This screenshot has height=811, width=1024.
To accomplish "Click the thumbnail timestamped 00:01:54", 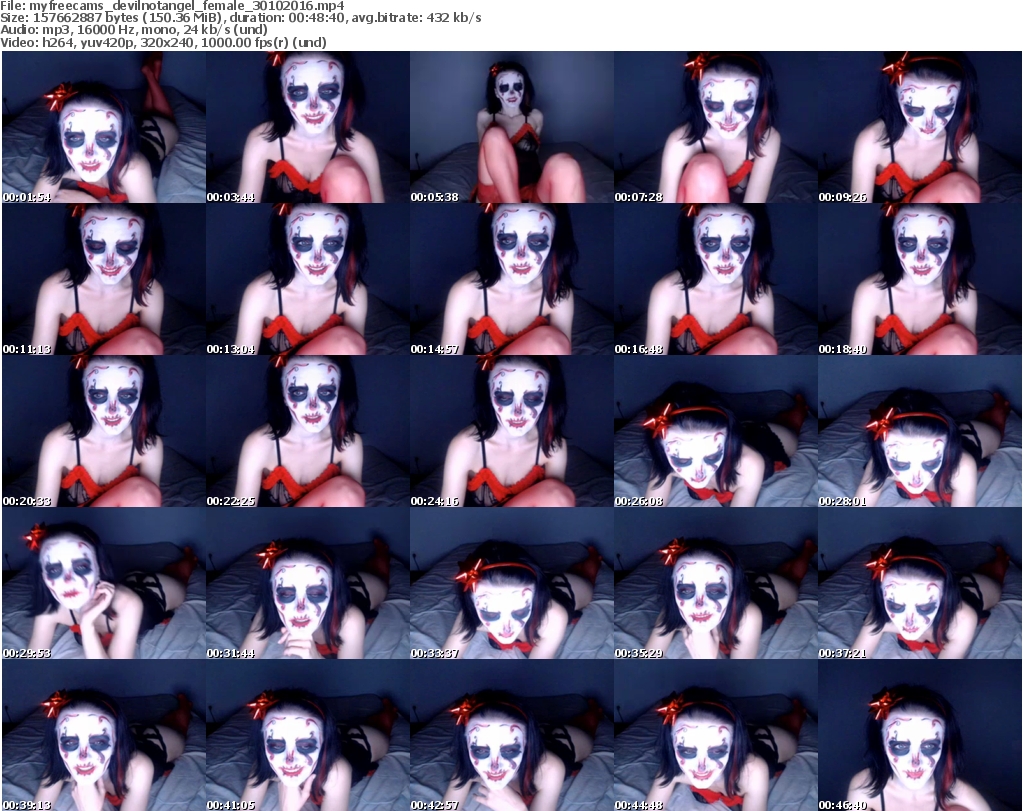I will 103,127.
